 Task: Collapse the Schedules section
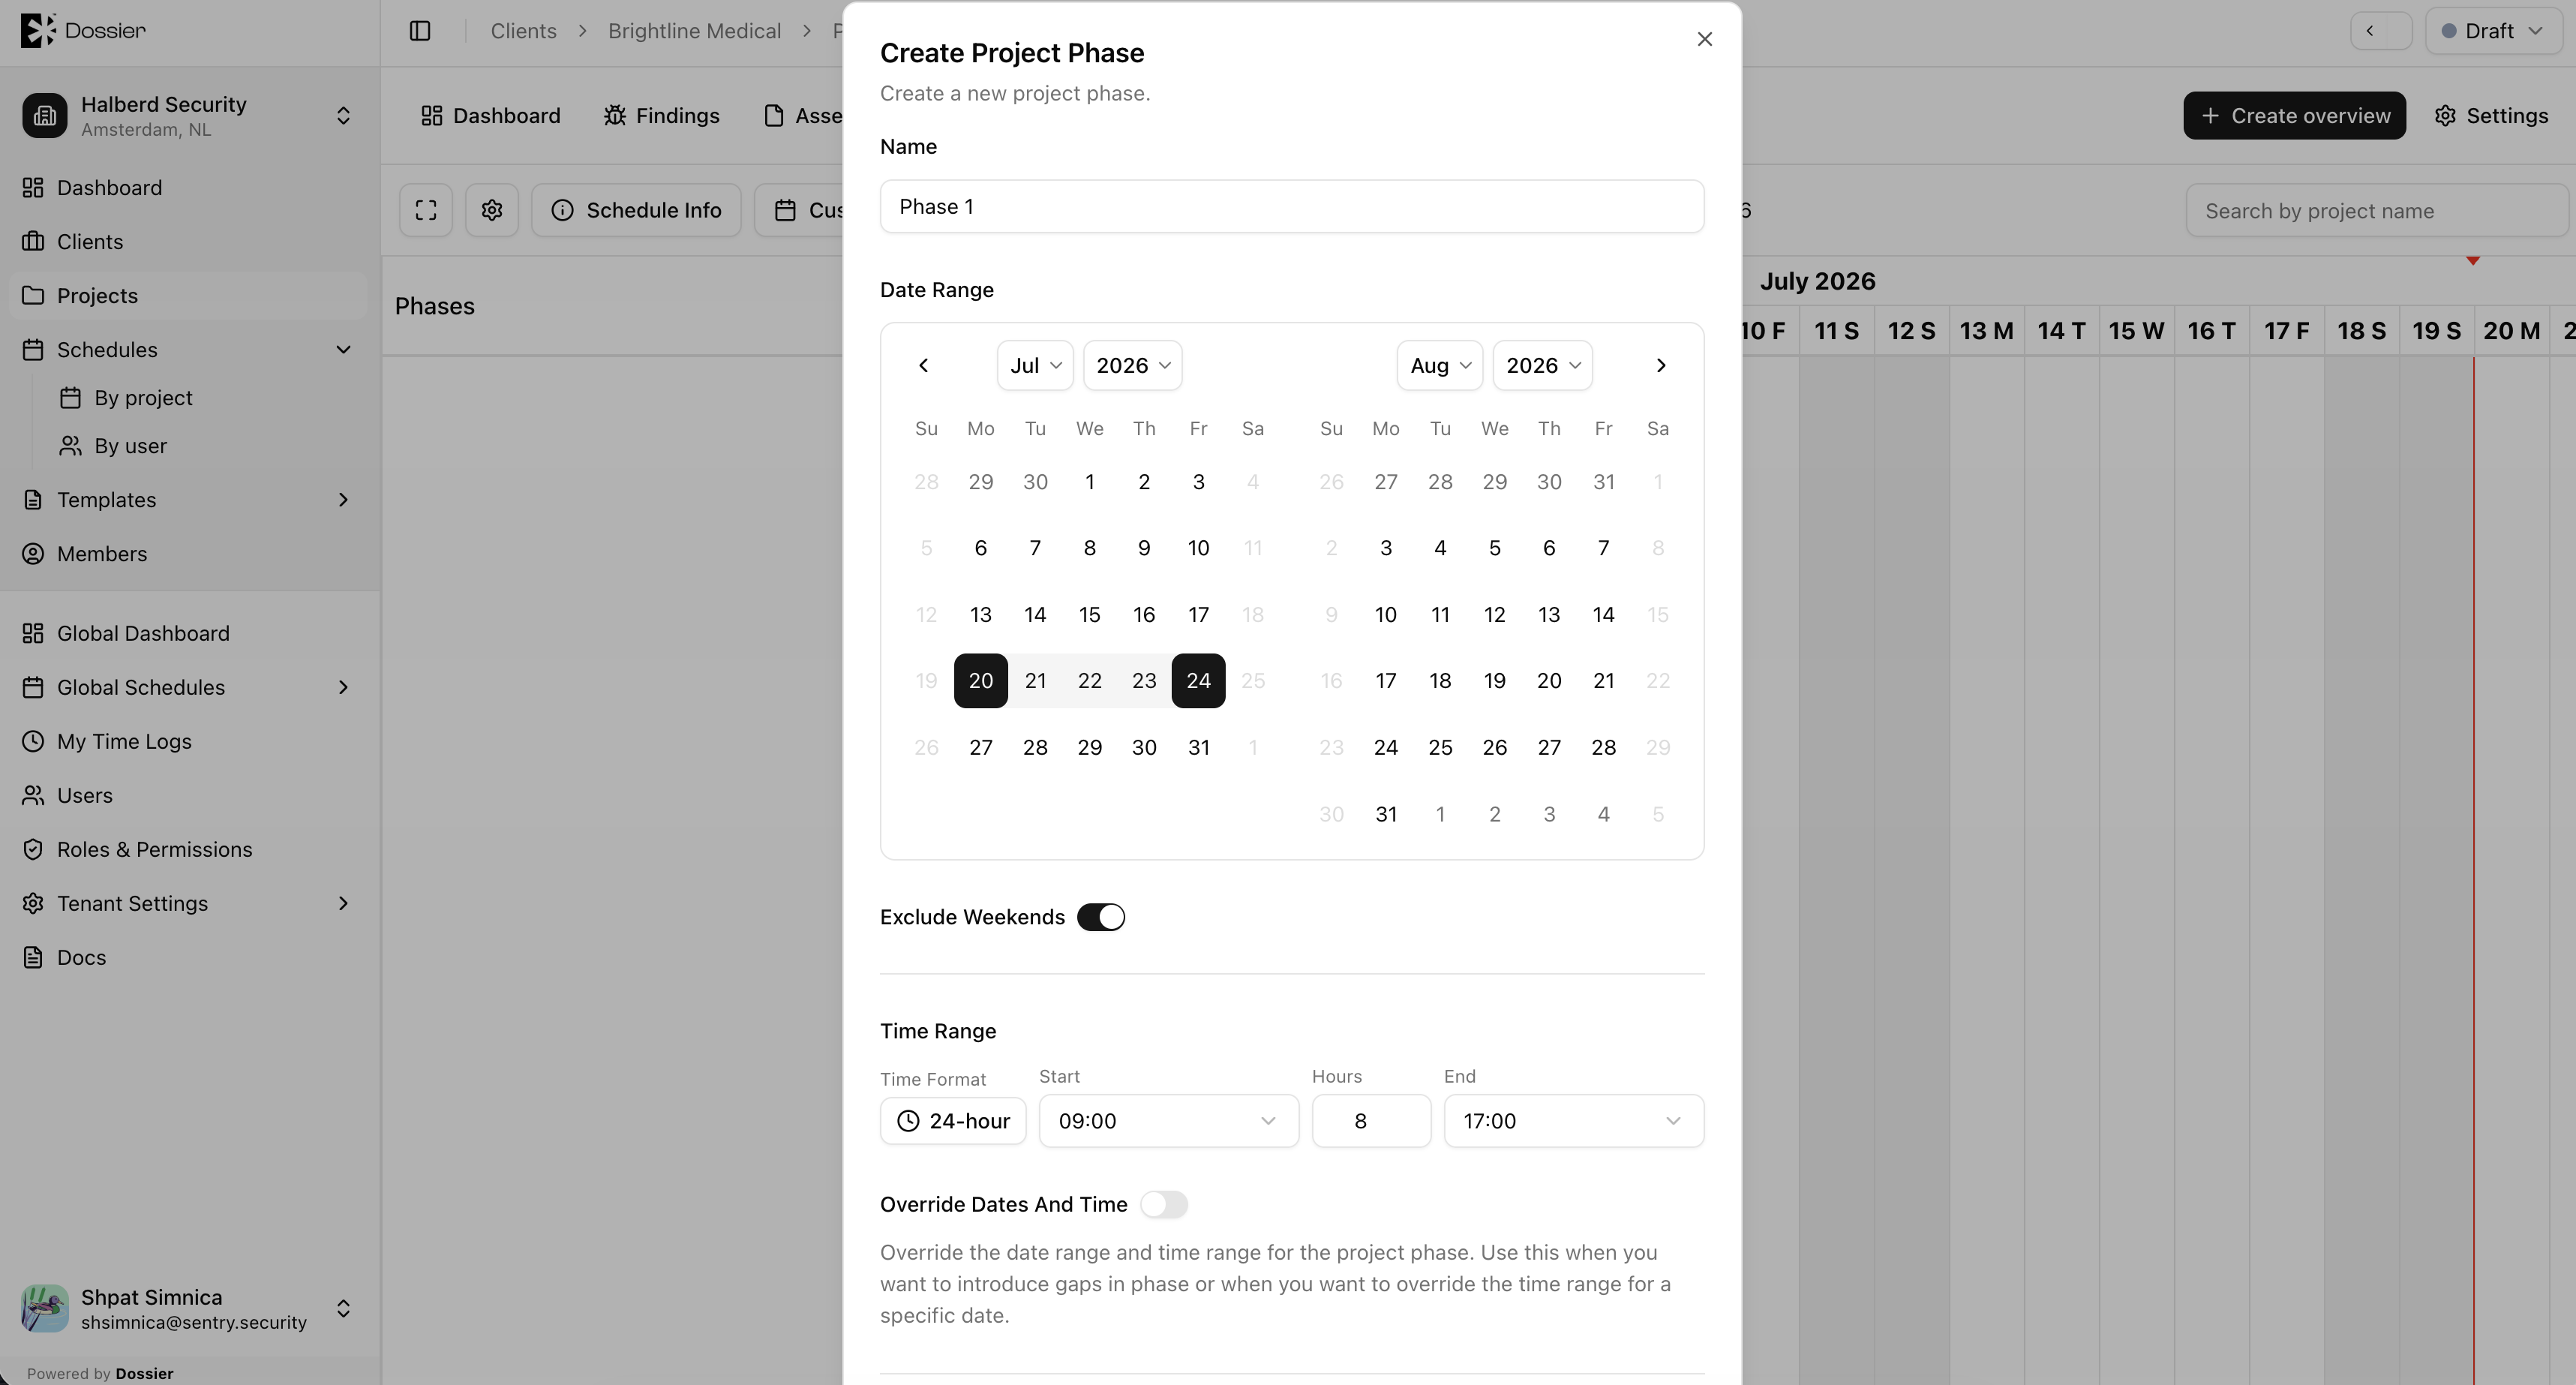189,350
